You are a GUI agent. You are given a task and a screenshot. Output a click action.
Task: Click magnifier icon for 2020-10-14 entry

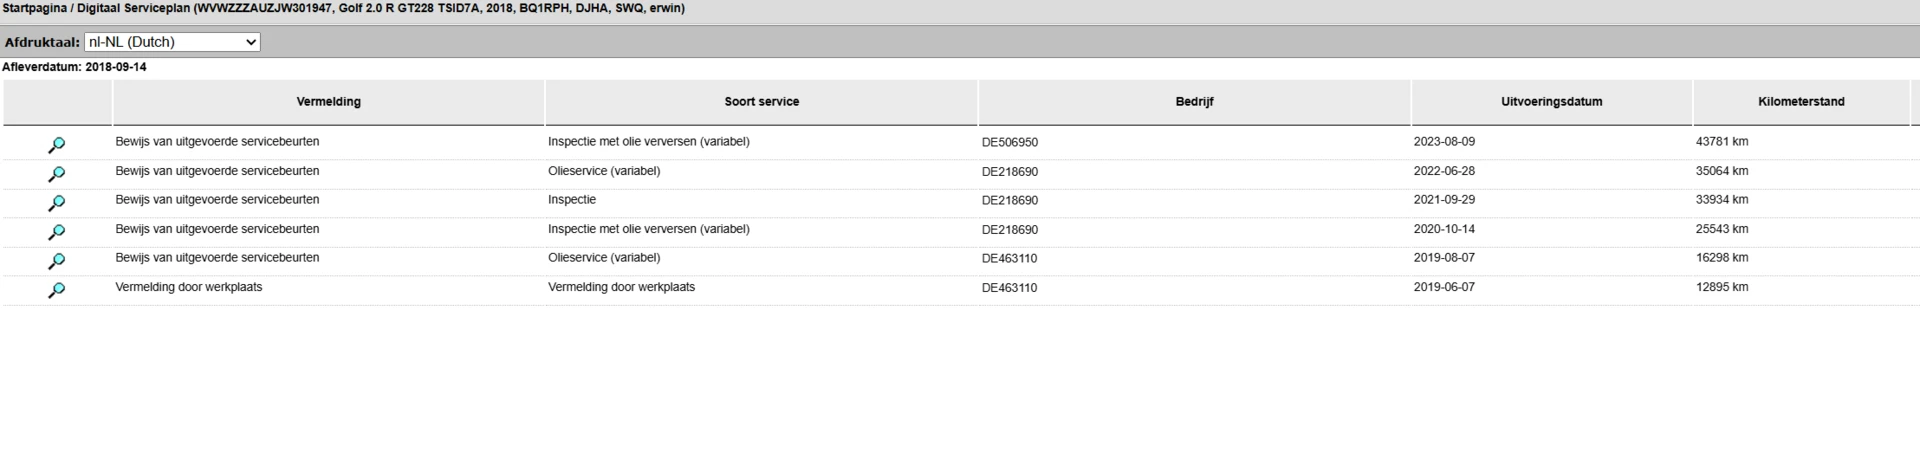(x=57, y=232)
